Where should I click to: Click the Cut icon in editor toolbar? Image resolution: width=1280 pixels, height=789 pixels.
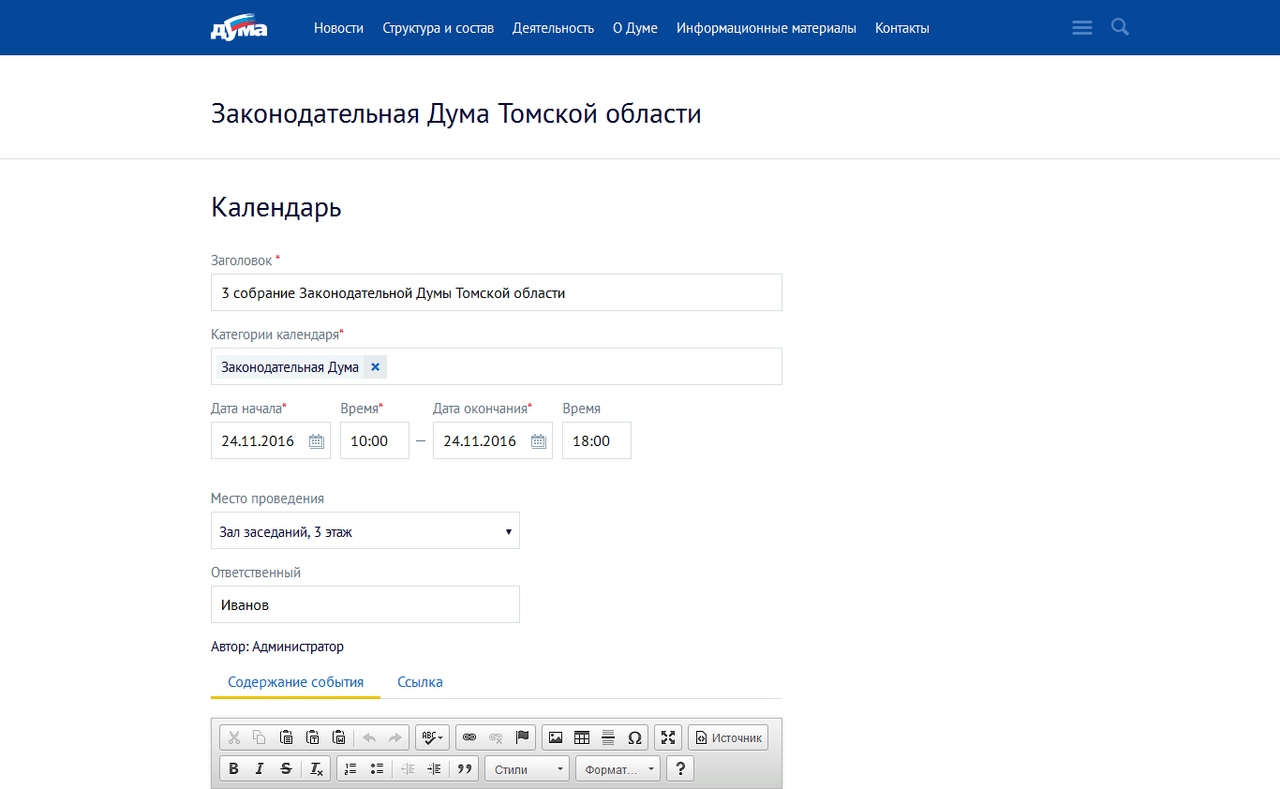pyautogui.click(x=234, y=738)
